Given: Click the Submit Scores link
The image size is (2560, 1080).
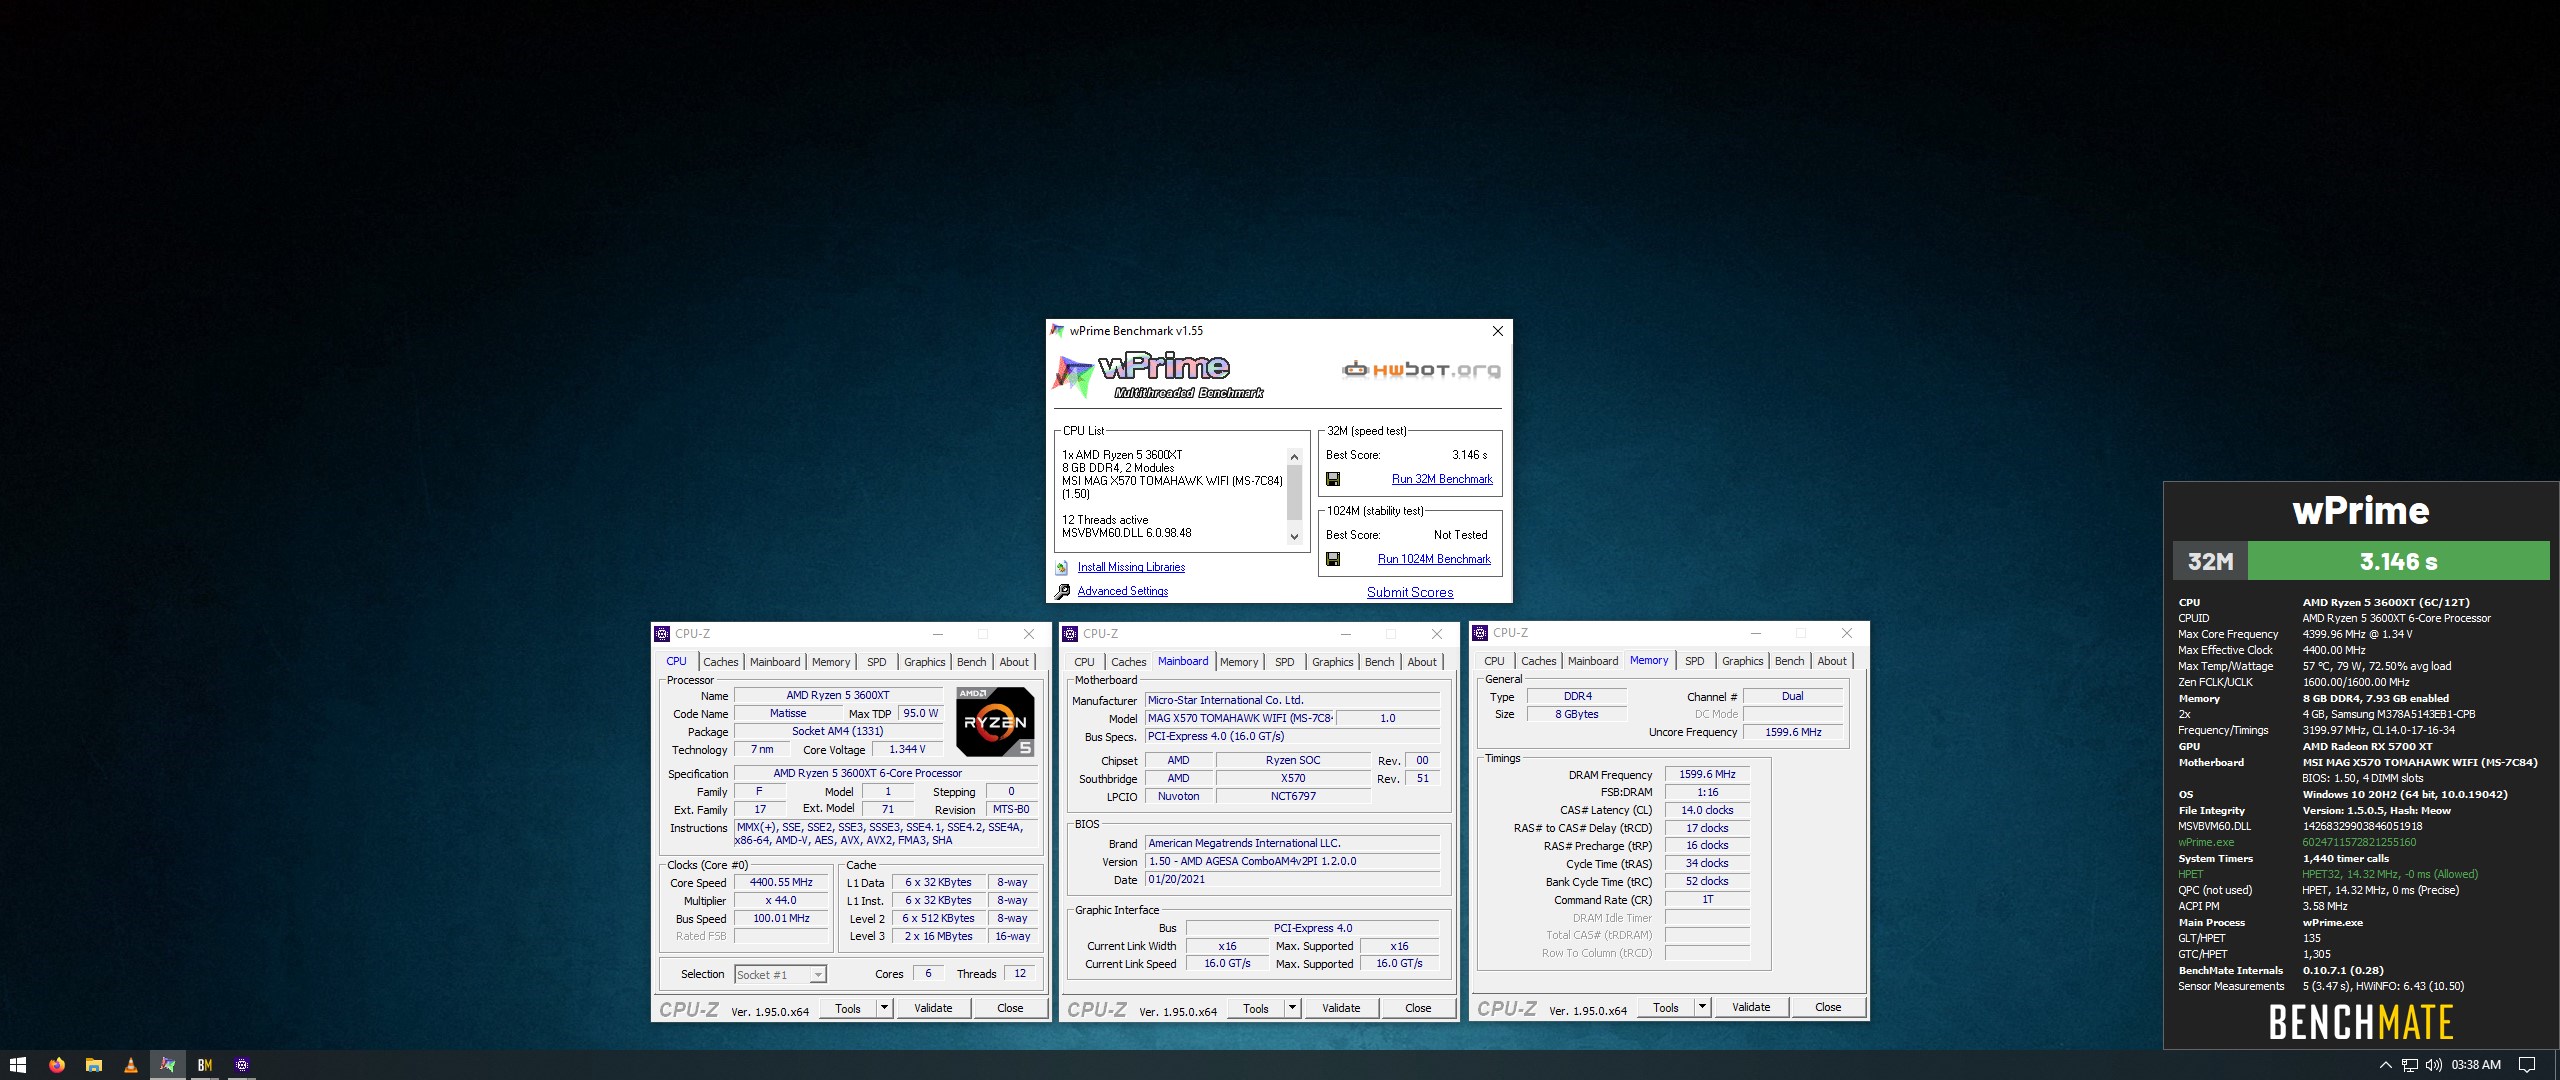Looking at the screenshot, I should pyautogui.click(x=1410, y=592).
